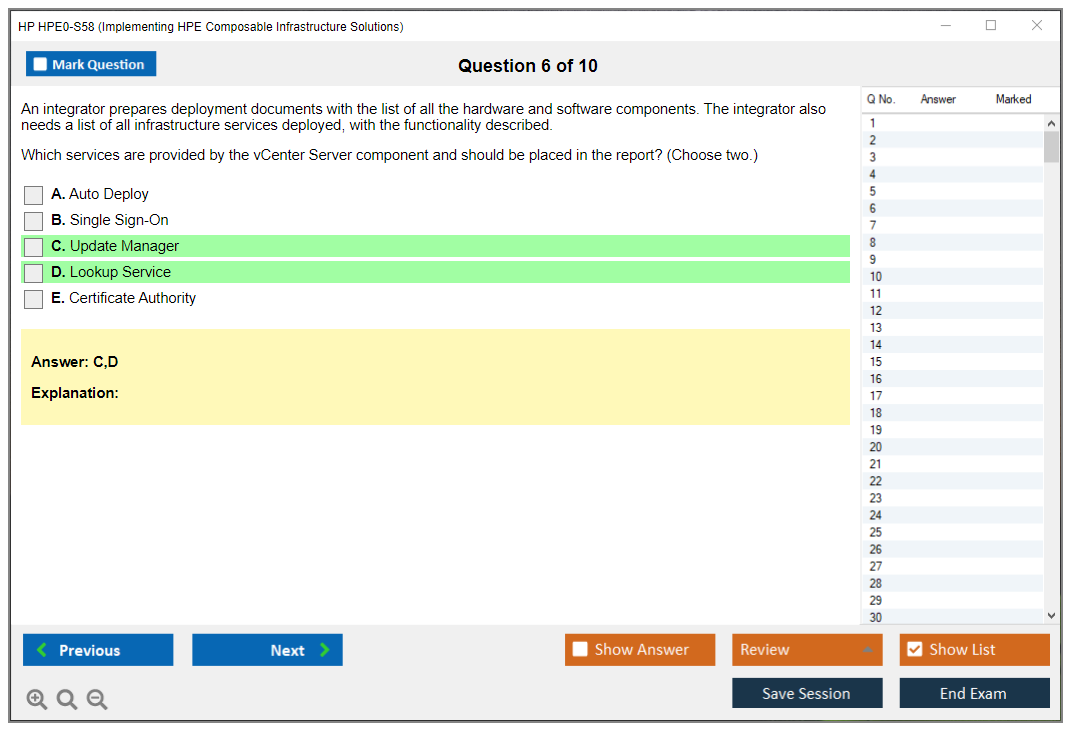This screenshot has height=735, width=1075.
Task: Check answer option A, Auto Deploy
Action: (33, 195)
